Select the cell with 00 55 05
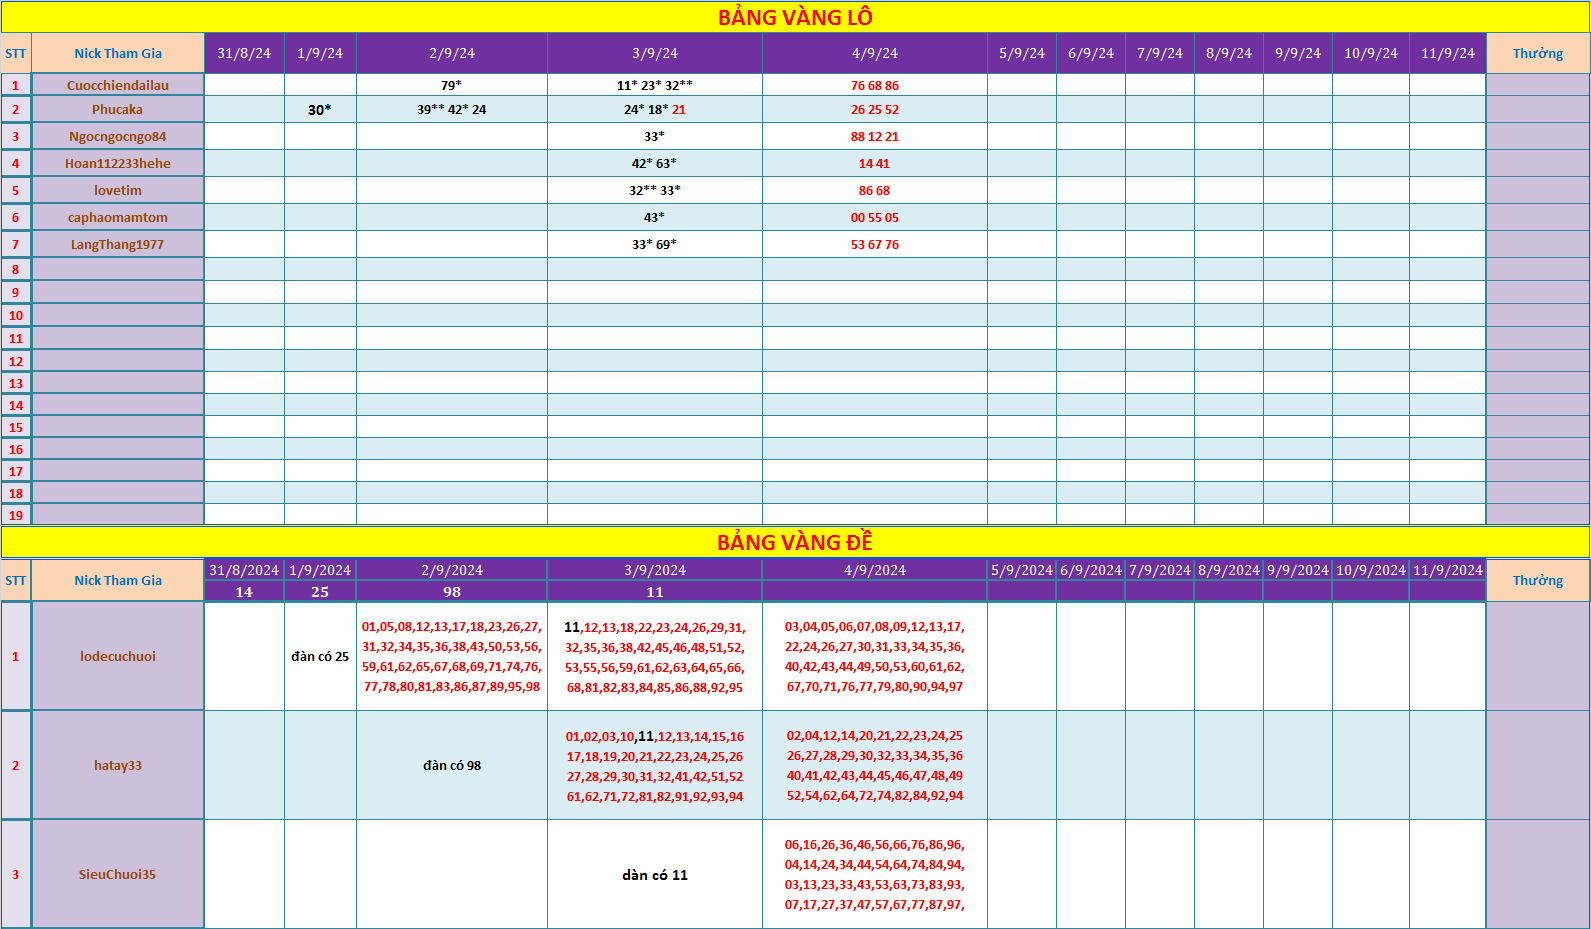This screenshot has width=1591, height=929. pyautogui.click(x=875, y=217)
